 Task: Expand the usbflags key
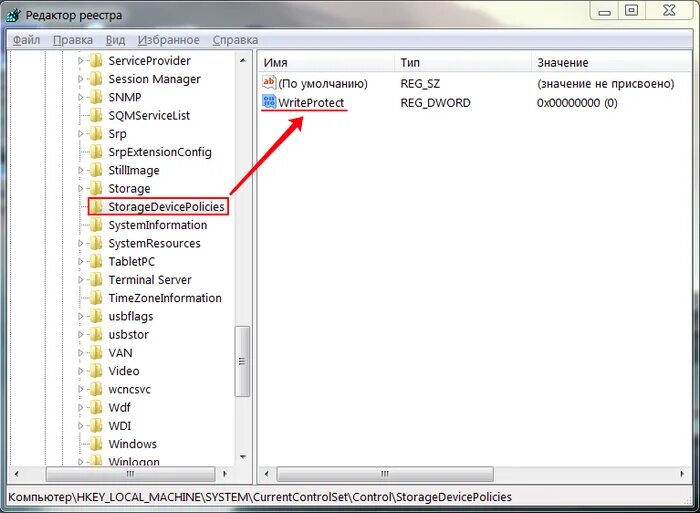coord(80,316)
